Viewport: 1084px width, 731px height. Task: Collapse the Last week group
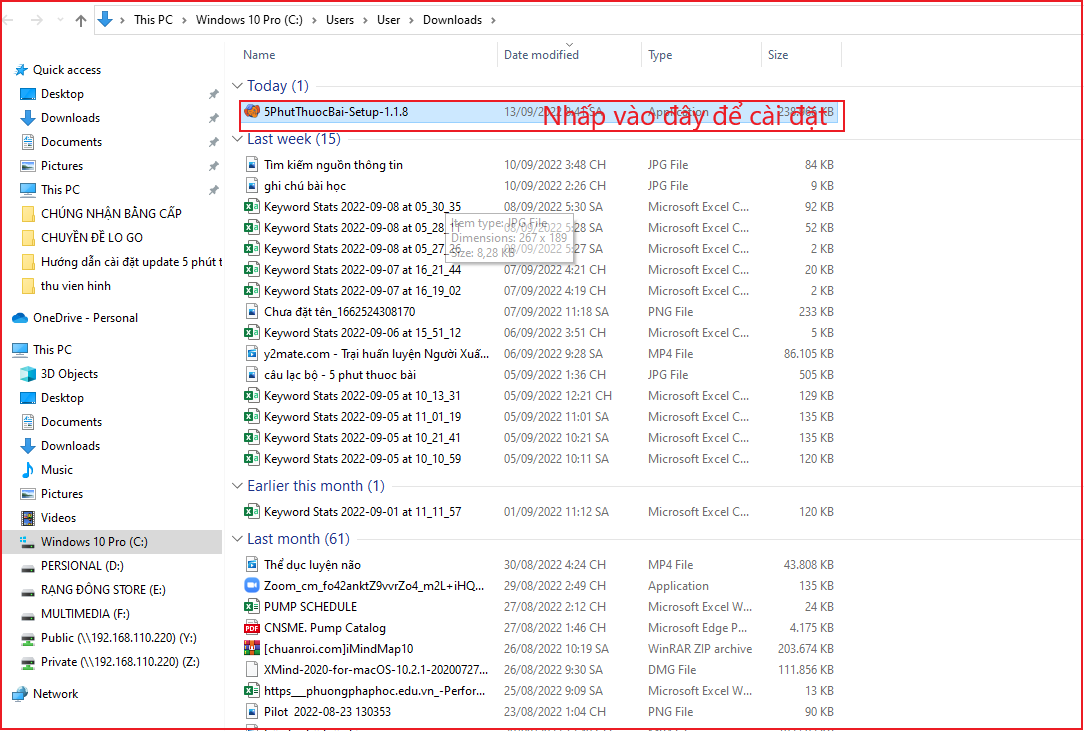click(x=239, y=139)
